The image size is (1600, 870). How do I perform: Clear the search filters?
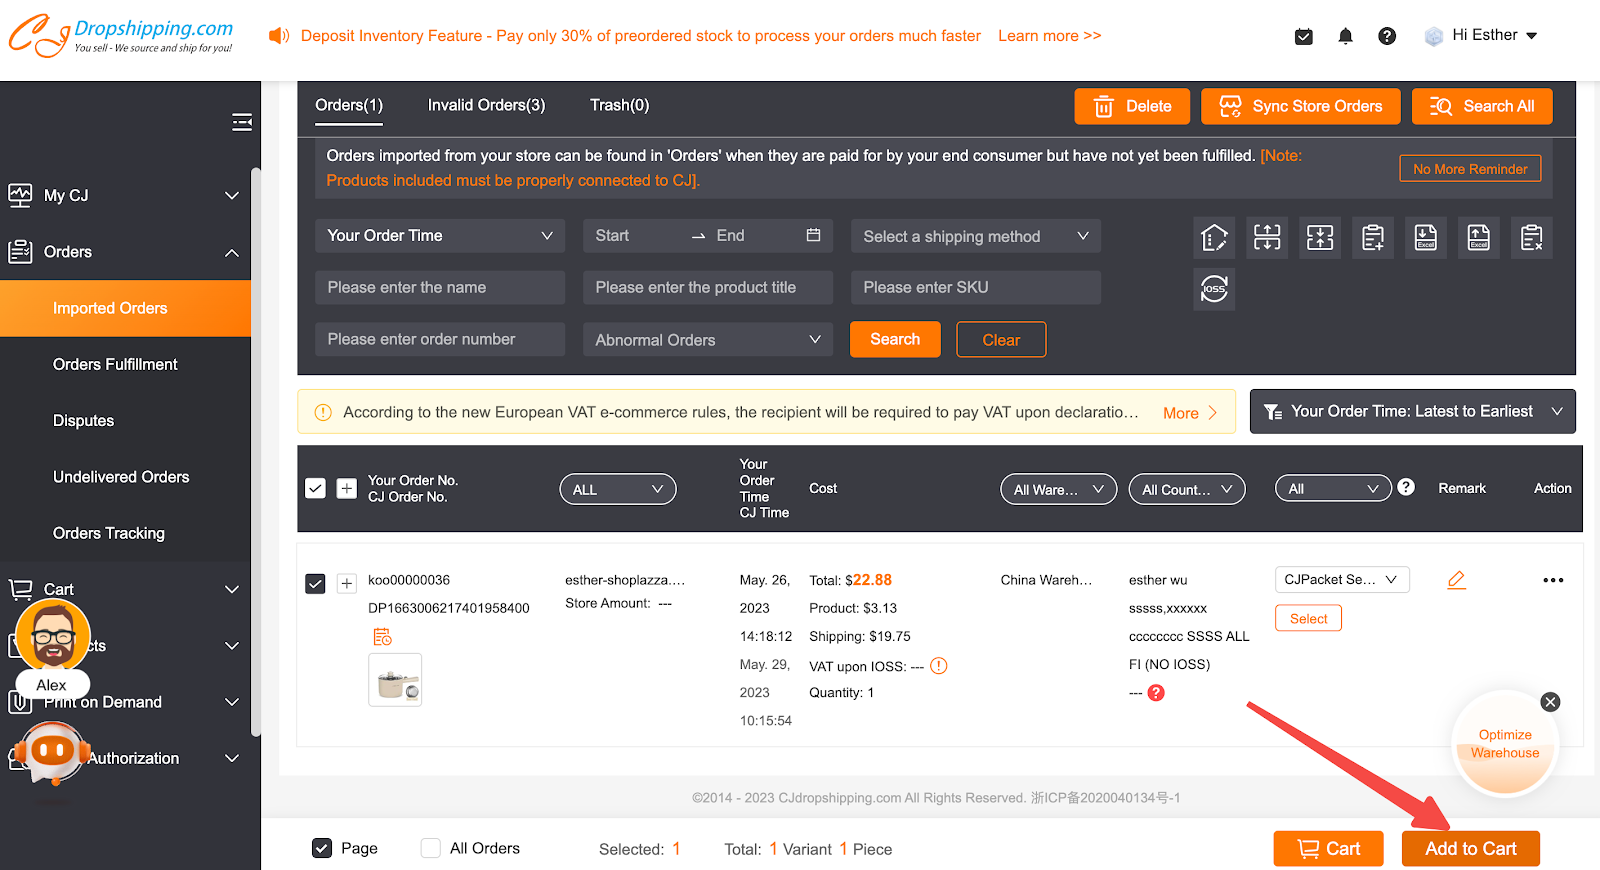1001,339
